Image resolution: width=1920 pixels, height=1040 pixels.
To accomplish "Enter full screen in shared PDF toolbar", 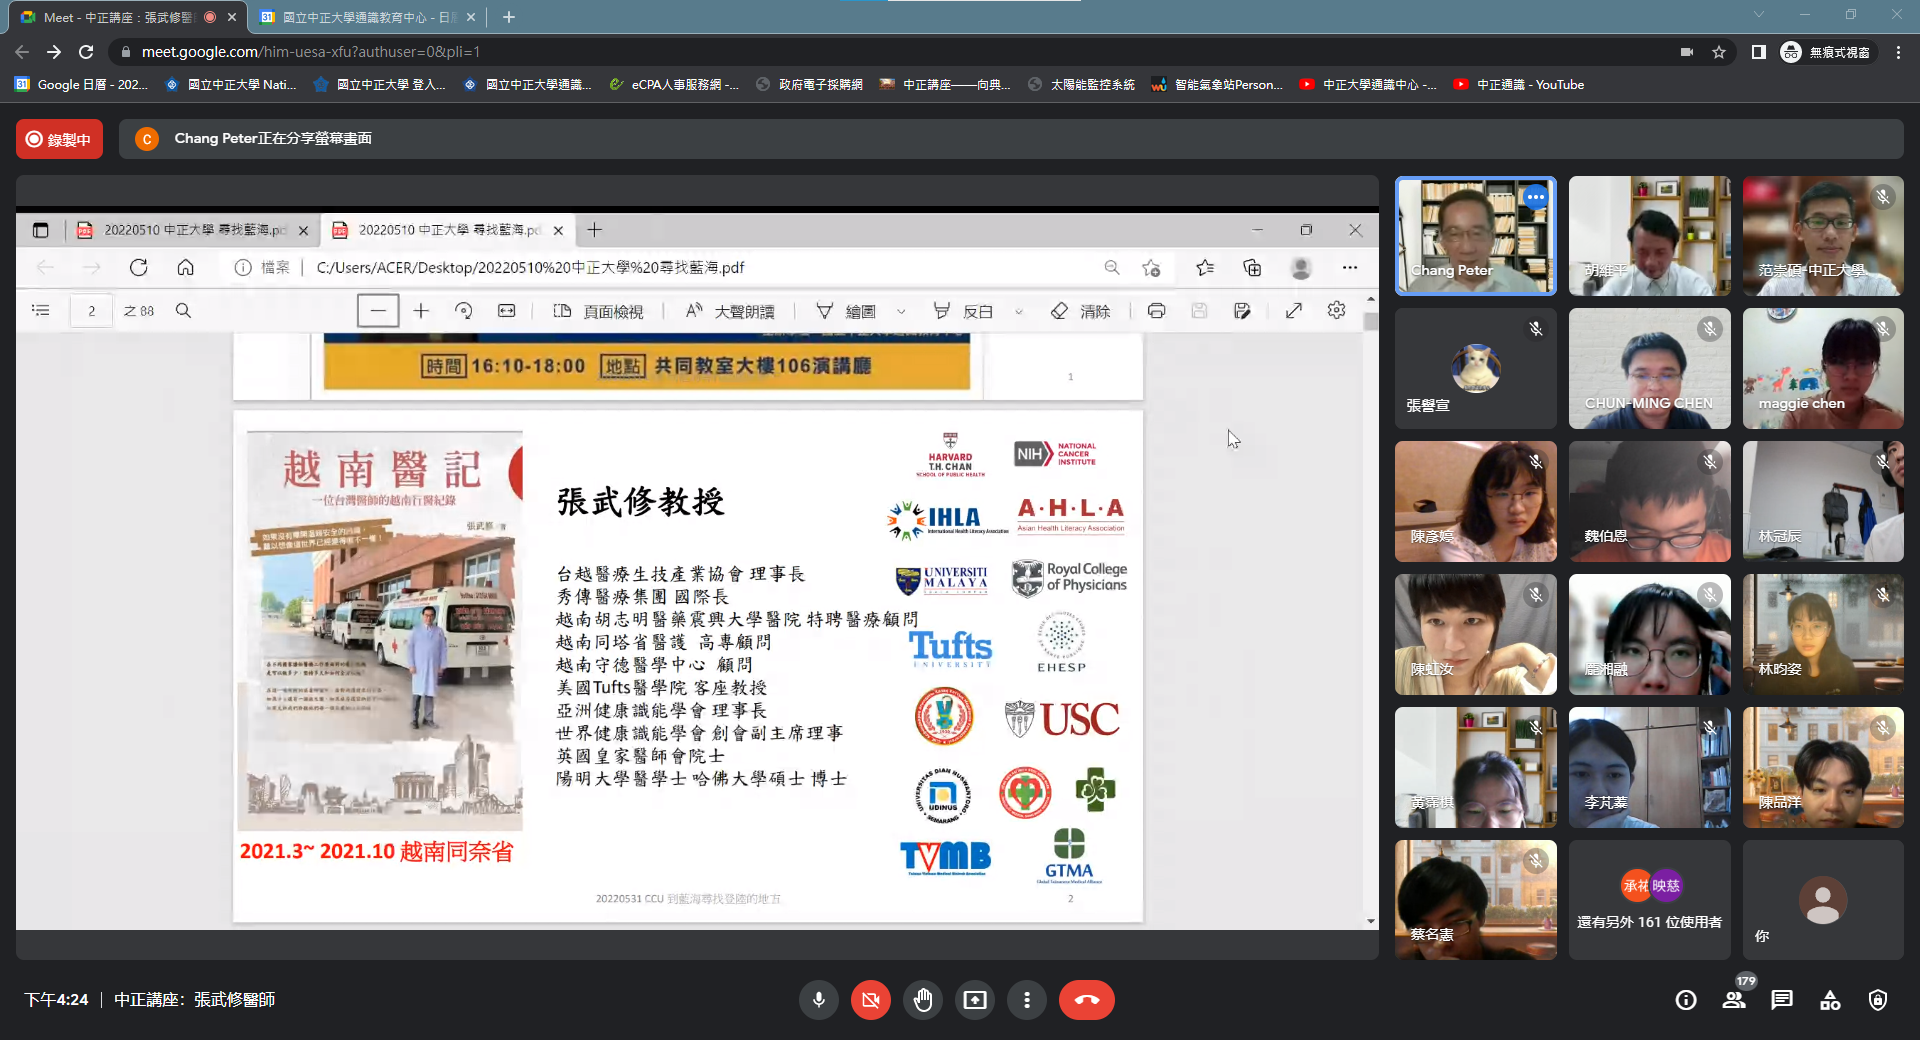I will point(1293,311).
